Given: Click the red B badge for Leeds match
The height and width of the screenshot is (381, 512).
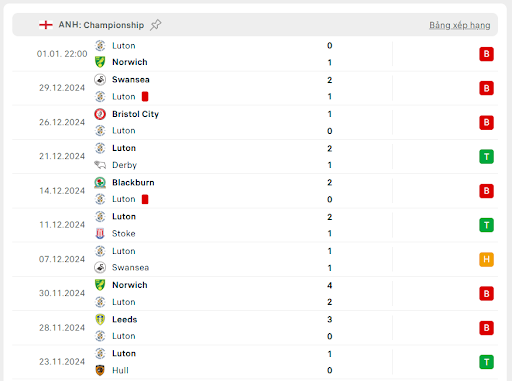Looking at the screenshot, I should pos(486,328).
